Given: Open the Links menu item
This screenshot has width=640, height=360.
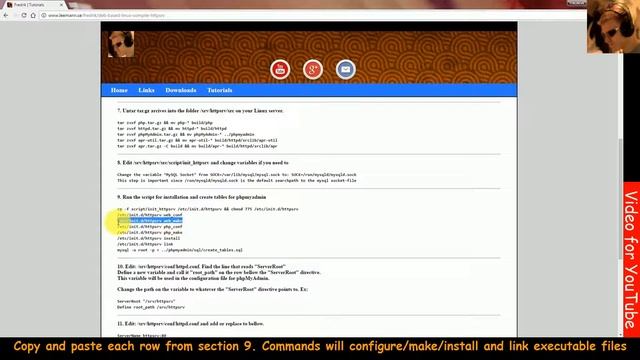Looking at the screenshot, I should tap(146, 90).
